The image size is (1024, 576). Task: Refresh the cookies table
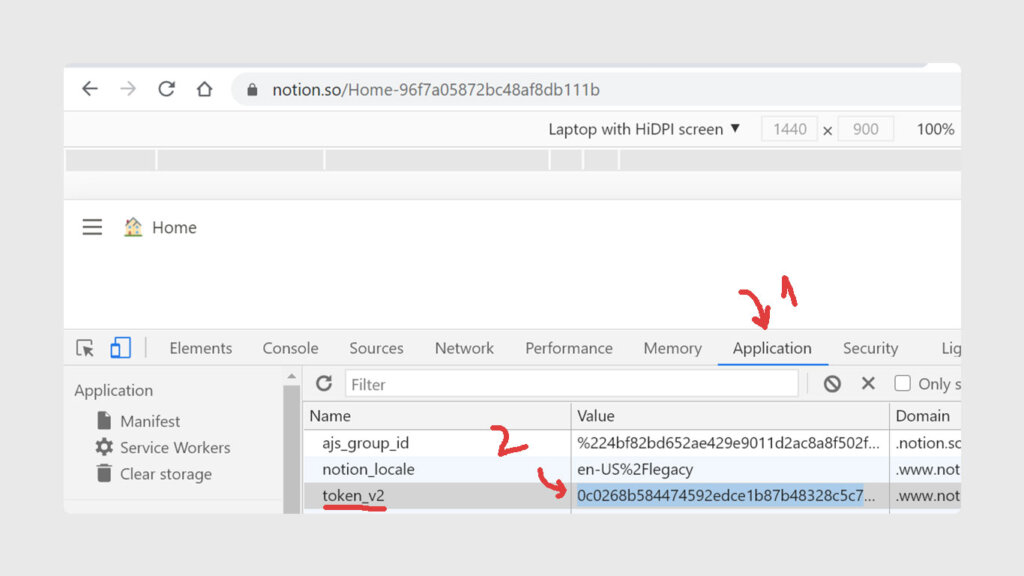tap(324, 384)
